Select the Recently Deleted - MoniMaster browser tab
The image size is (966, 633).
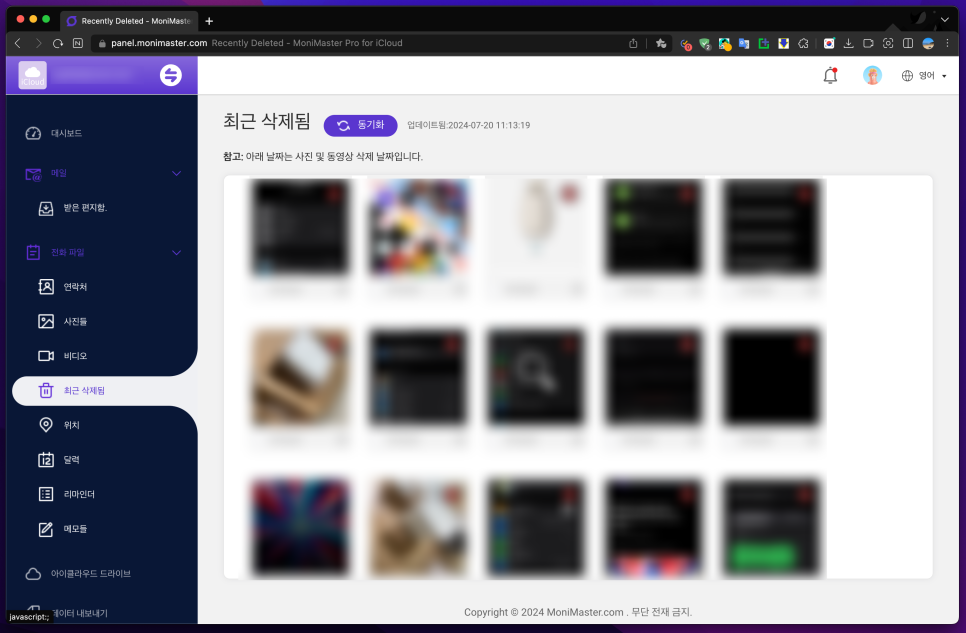click(x=129, y=21)
